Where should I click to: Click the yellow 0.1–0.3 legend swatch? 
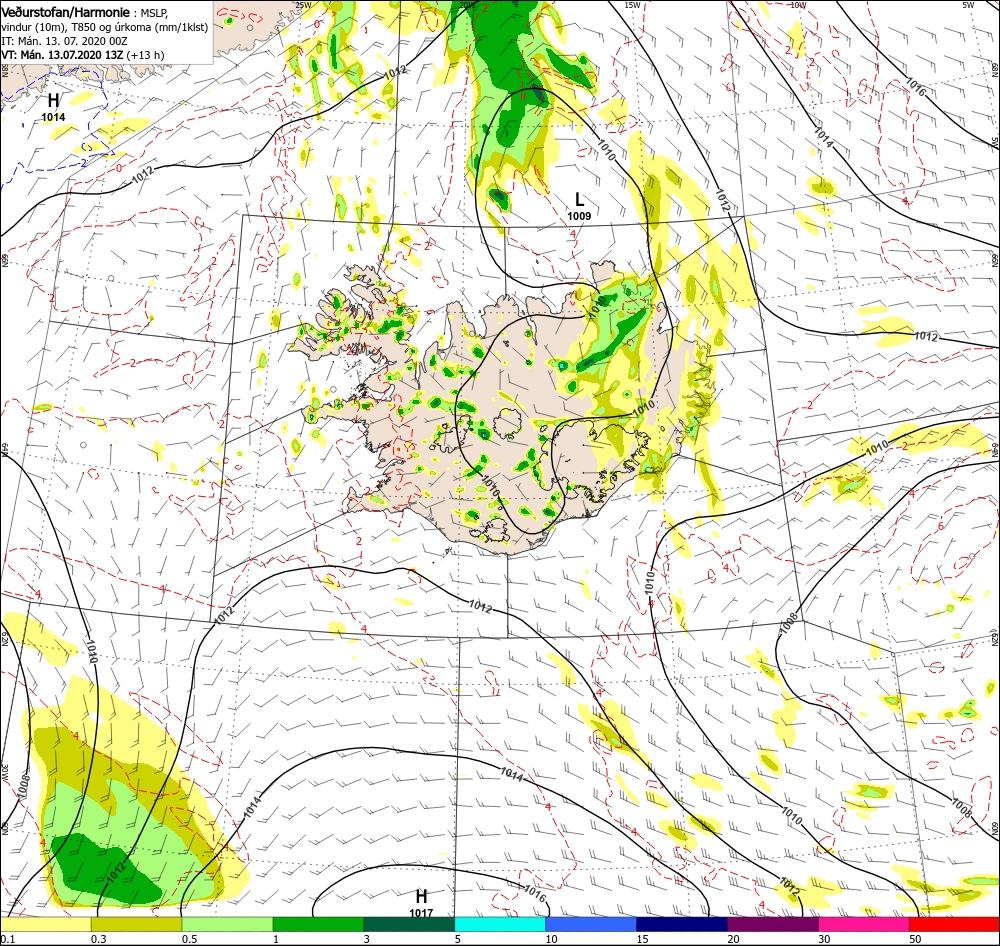(45, 924)
